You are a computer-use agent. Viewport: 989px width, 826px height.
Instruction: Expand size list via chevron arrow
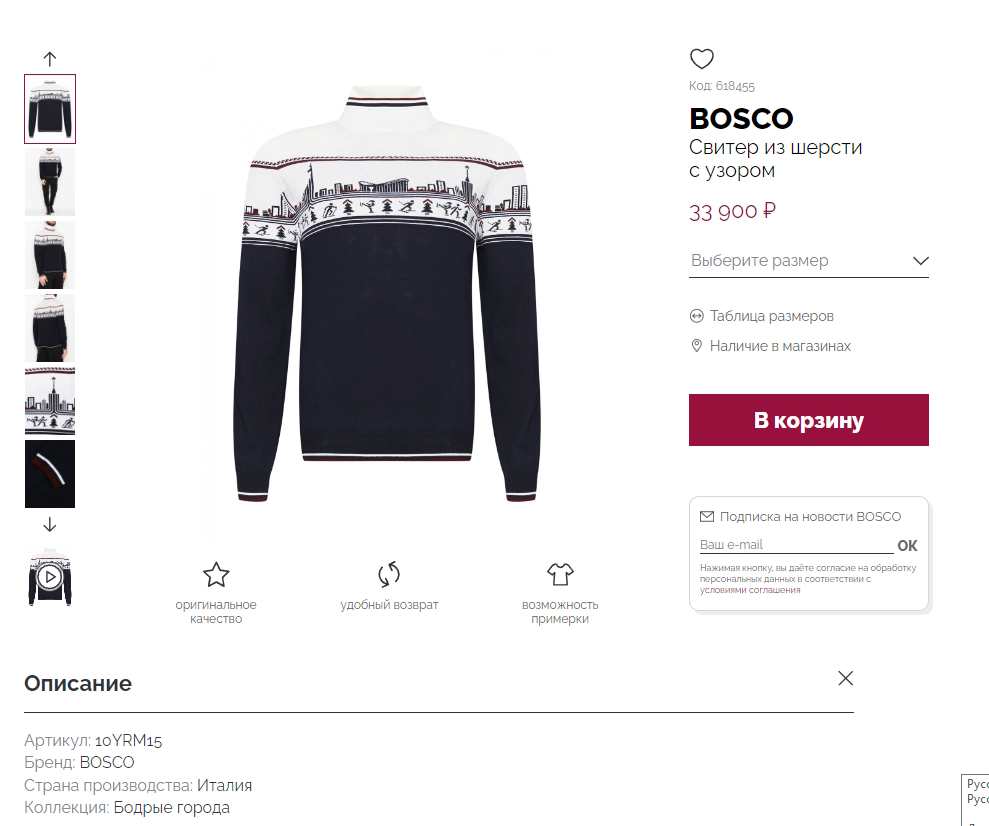(x=920, y=260)
